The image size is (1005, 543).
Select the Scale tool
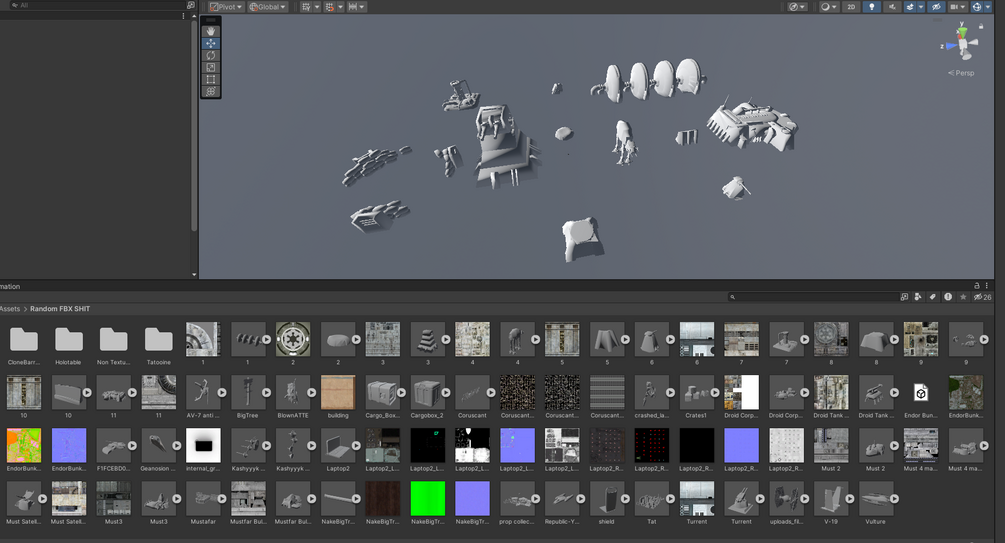[210, 67]
